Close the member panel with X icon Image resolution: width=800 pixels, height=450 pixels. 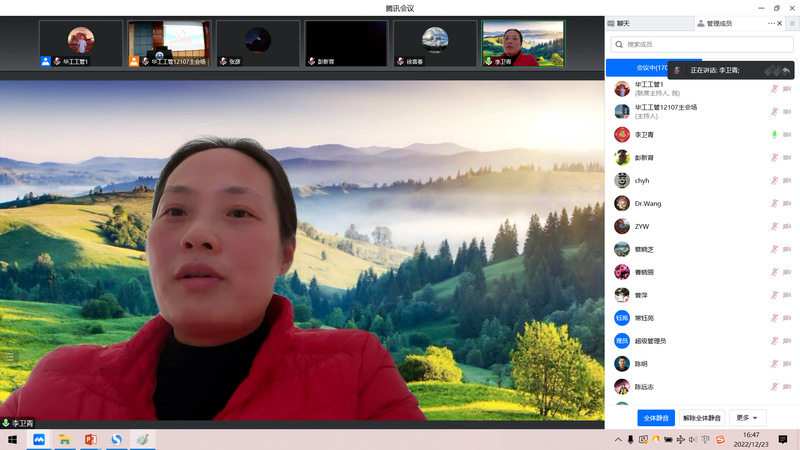click(780, 23)
